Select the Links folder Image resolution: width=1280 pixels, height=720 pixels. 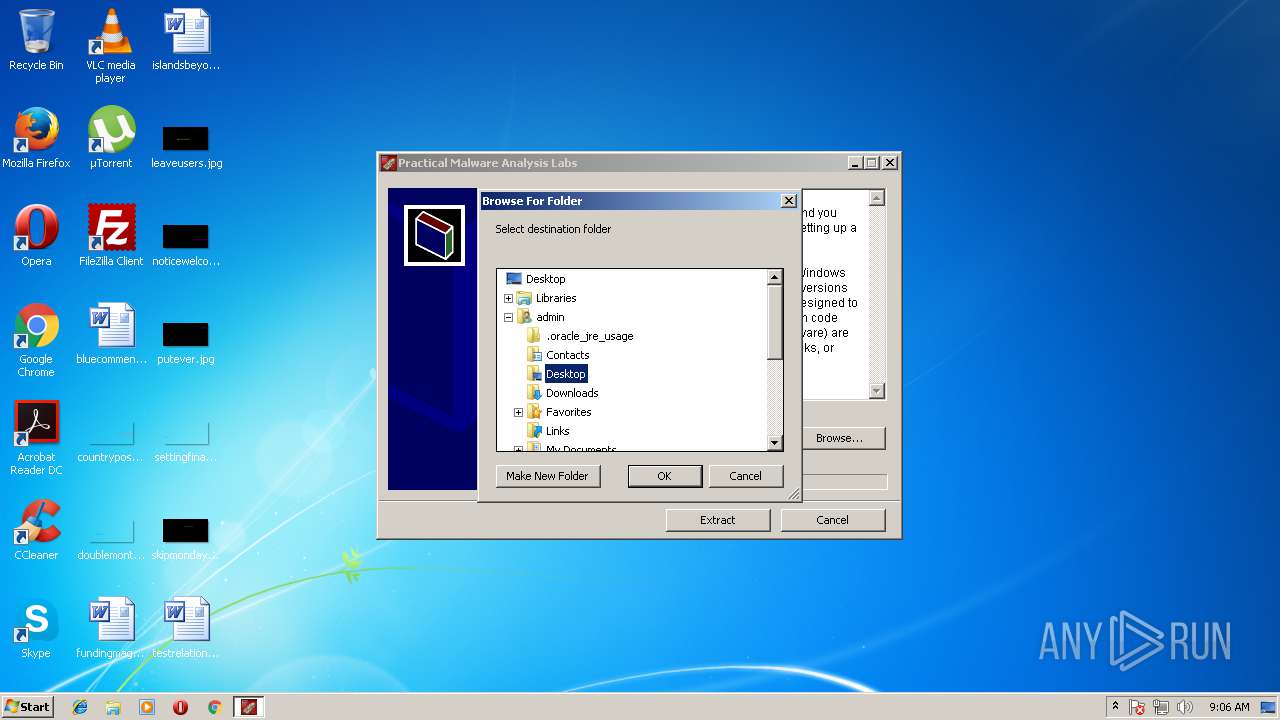(x=557, y=431)
